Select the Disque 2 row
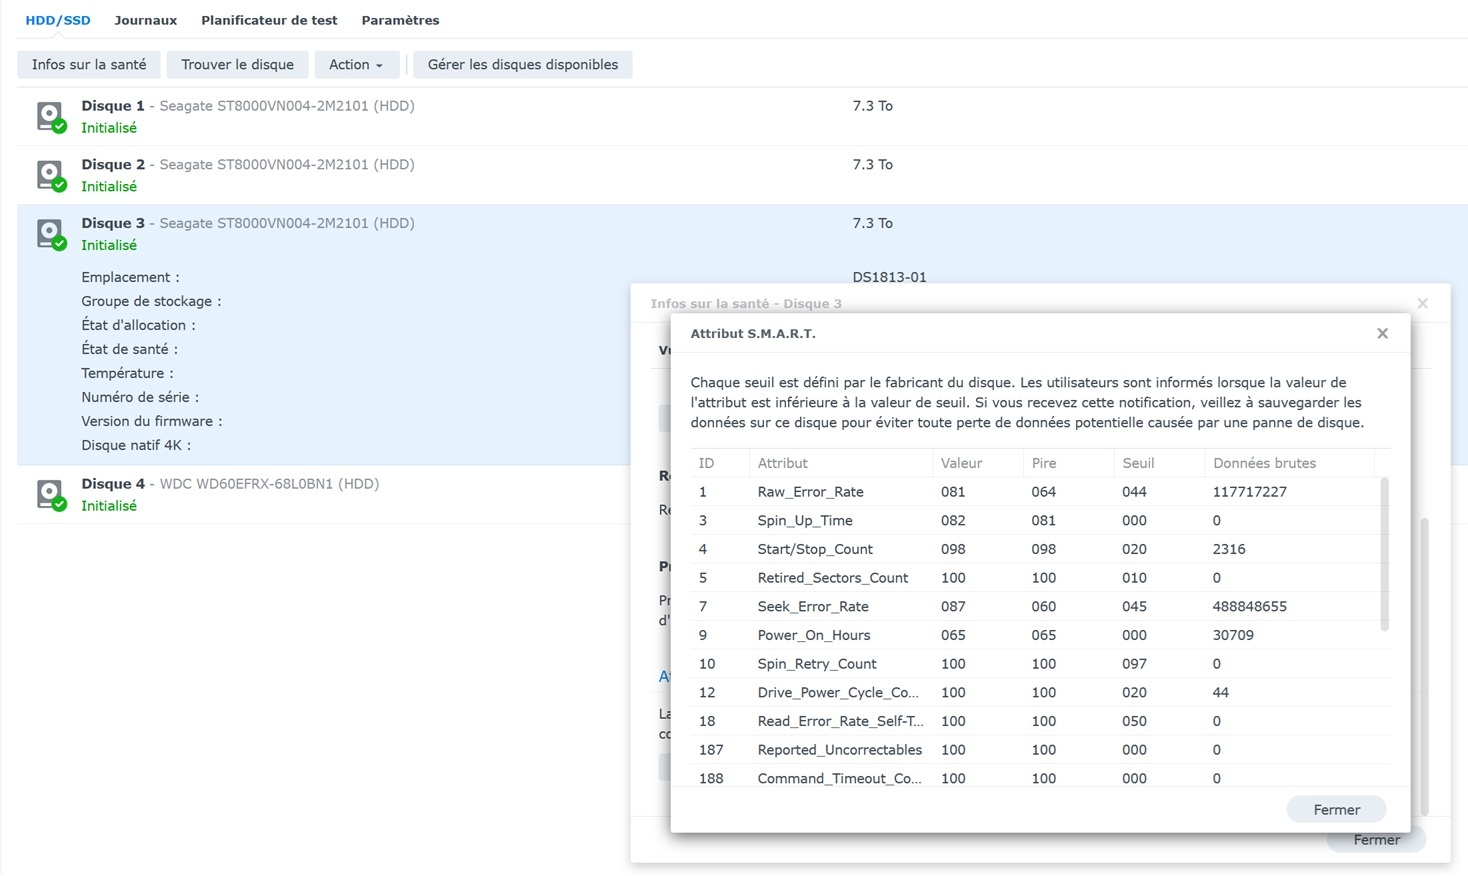Viewport: 1468px width, 876px height. pyautogui.click(x=742, y=175)
